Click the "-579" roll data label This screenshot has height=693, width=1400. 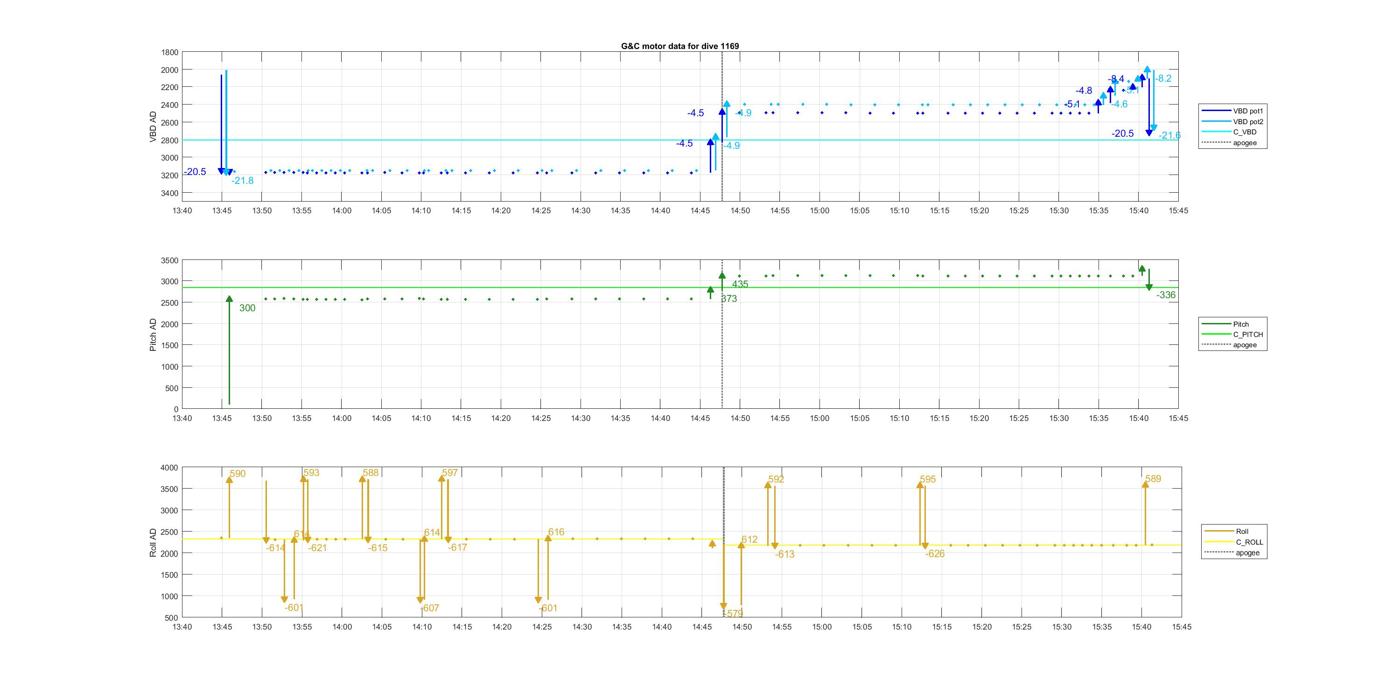click(733, 614)
